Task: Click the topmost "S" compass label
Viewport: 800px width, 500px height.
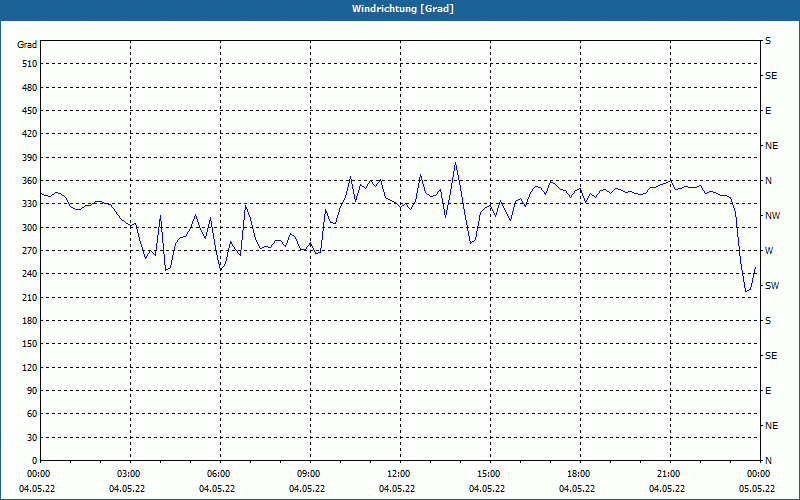Action: click(x=768, y=41)
